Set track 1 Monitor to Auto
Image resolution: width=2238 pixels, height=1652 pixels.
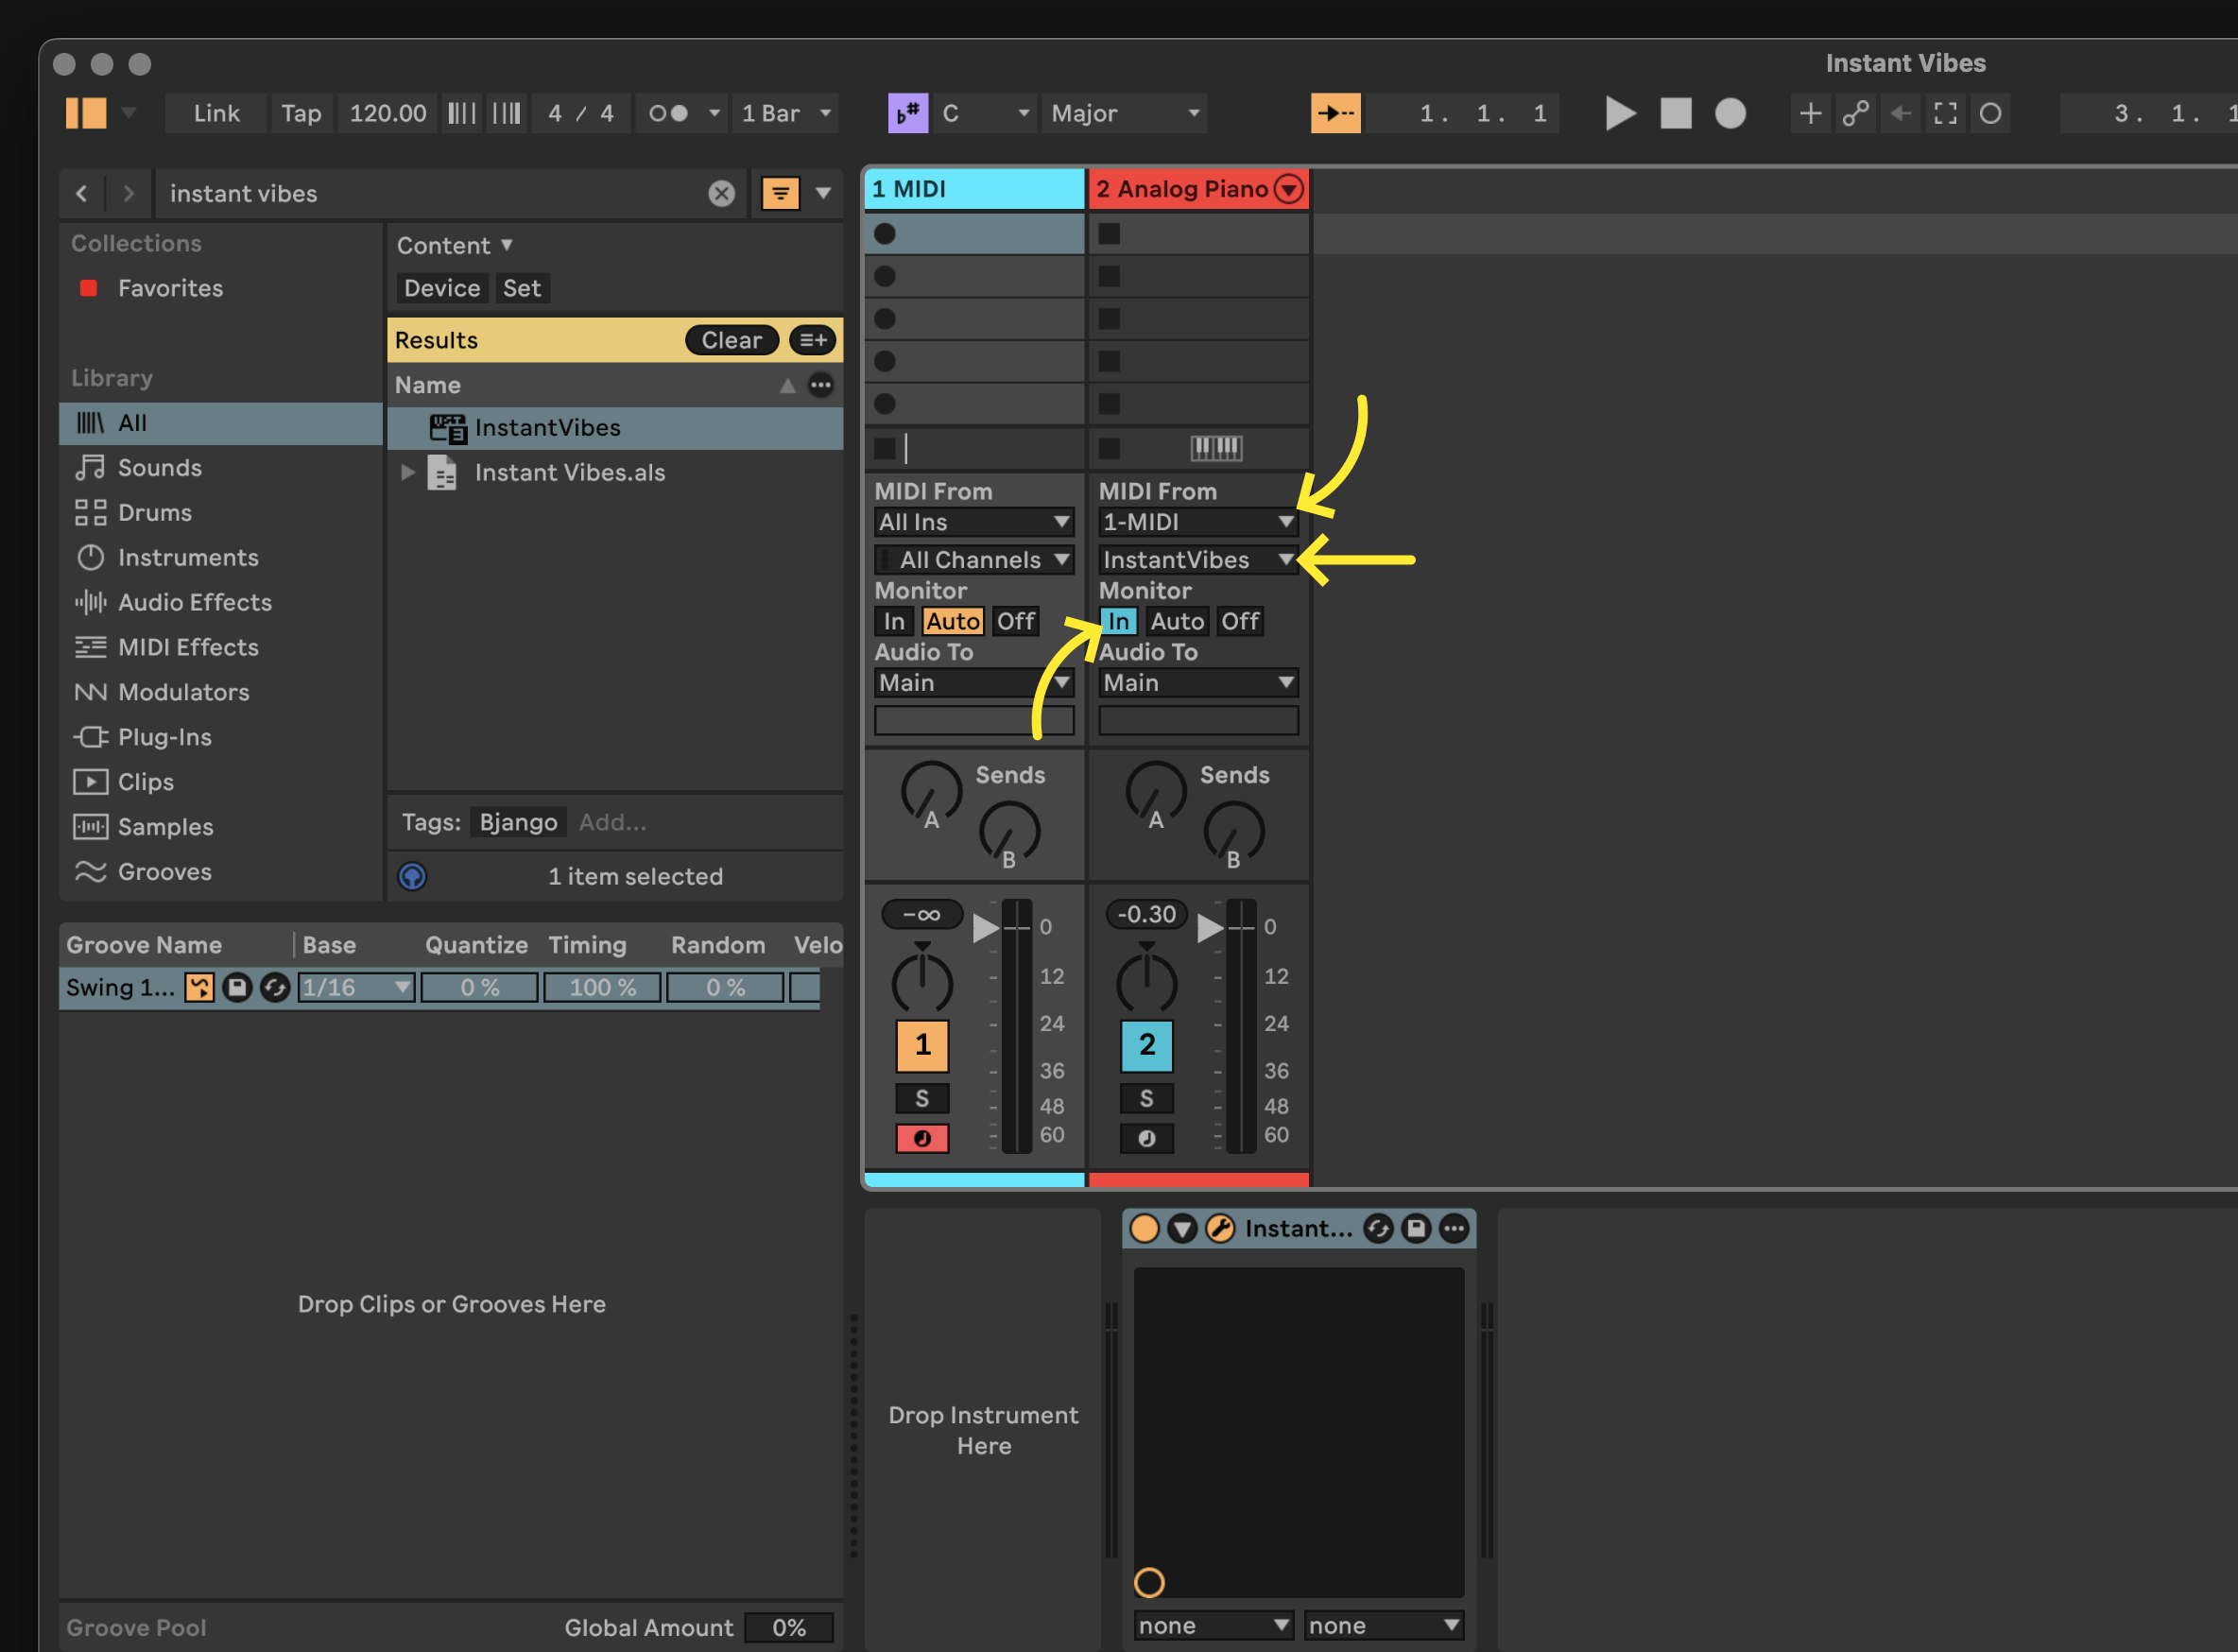pyautogui.click(x=952, y=621)
